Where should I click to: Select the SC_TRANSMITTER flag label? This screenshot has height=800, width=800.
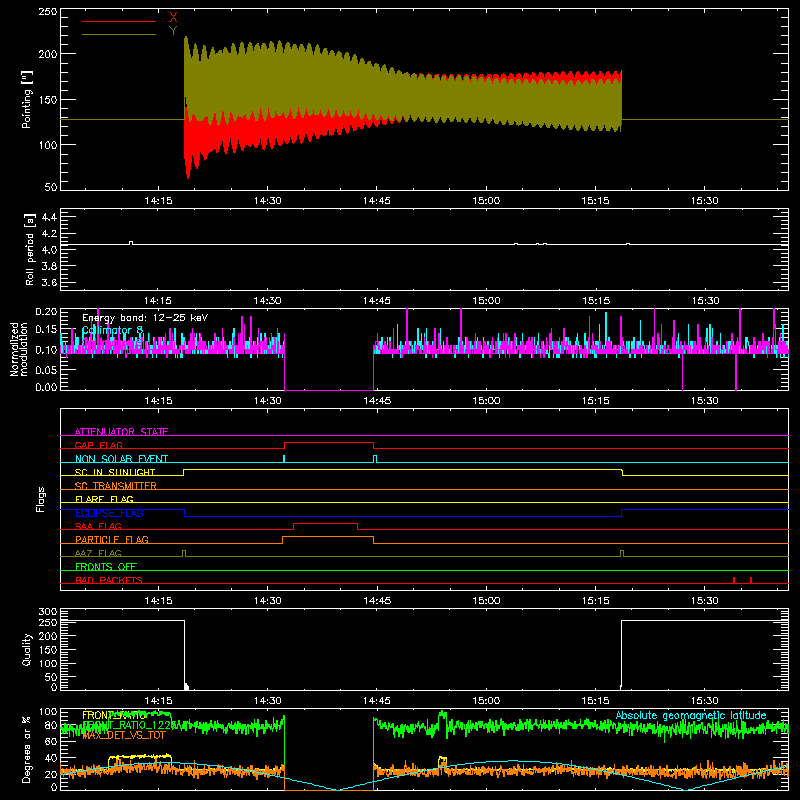coord(116,486)
